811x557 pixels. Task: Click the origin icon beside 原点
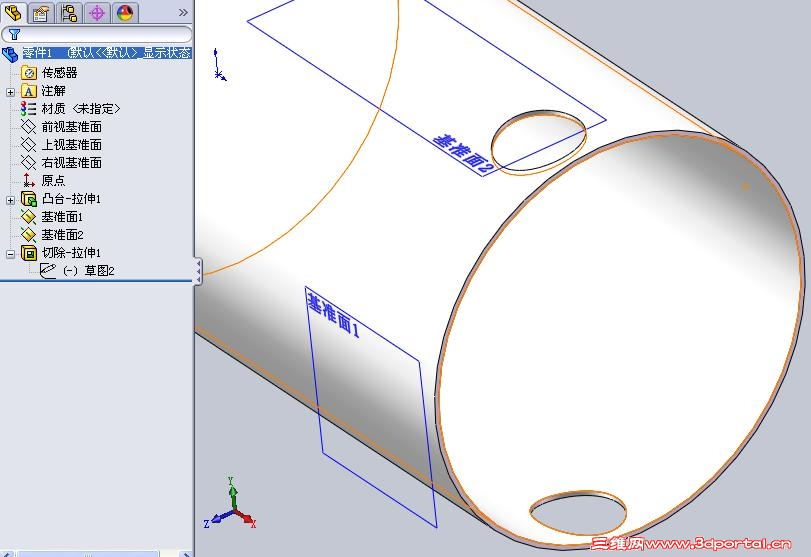[x=29, y=180]
